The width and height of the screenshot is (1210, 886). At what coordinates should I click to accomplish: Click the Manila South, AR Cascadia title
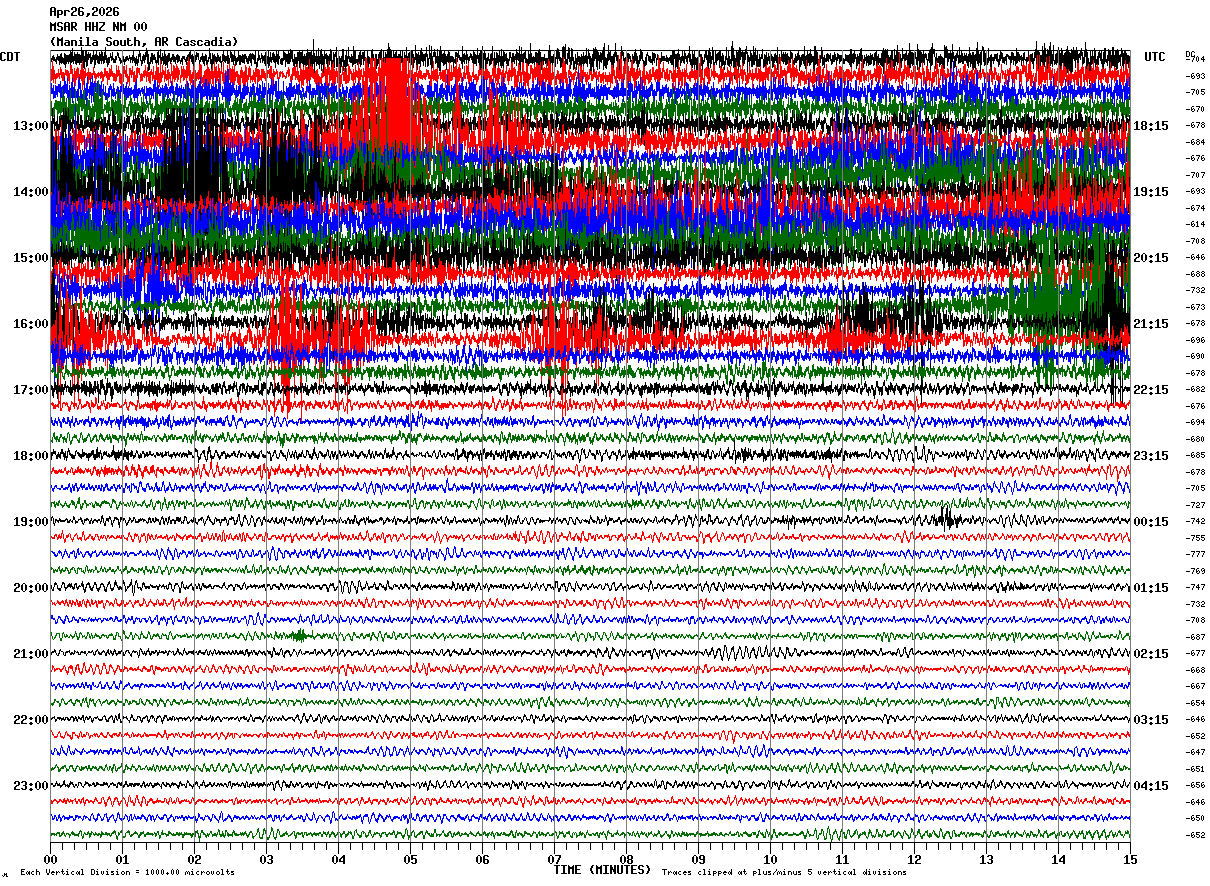[144, 42]
